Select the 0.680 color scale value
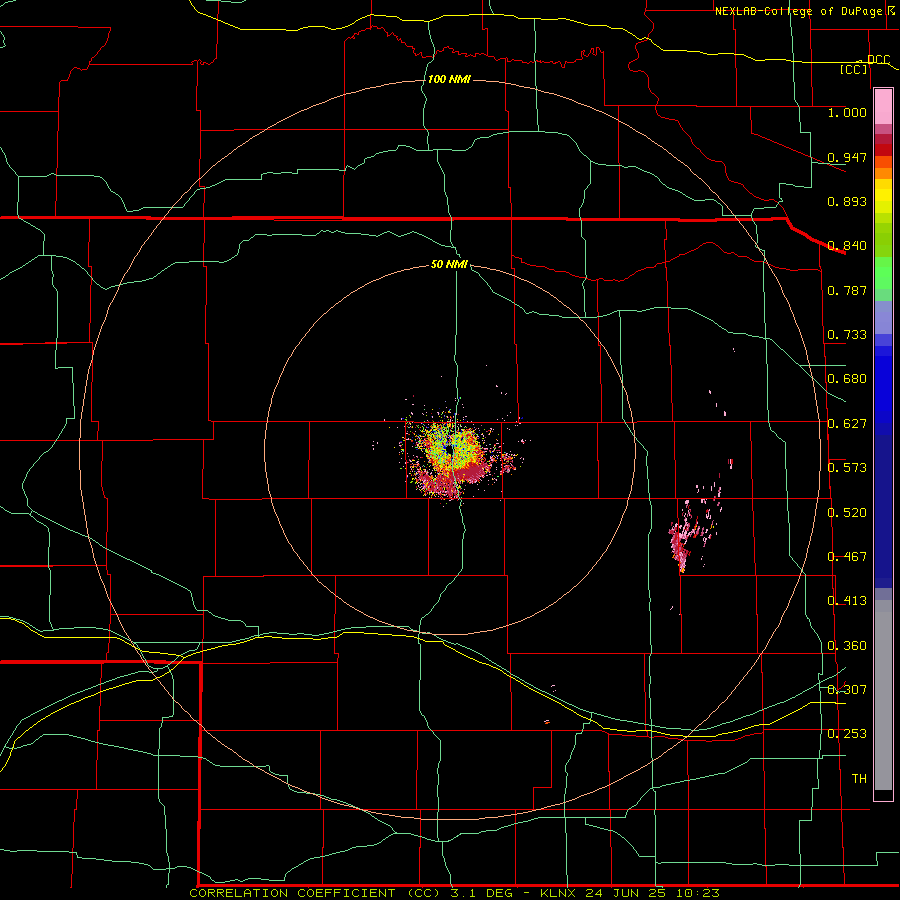 click(x=847, y=379)
